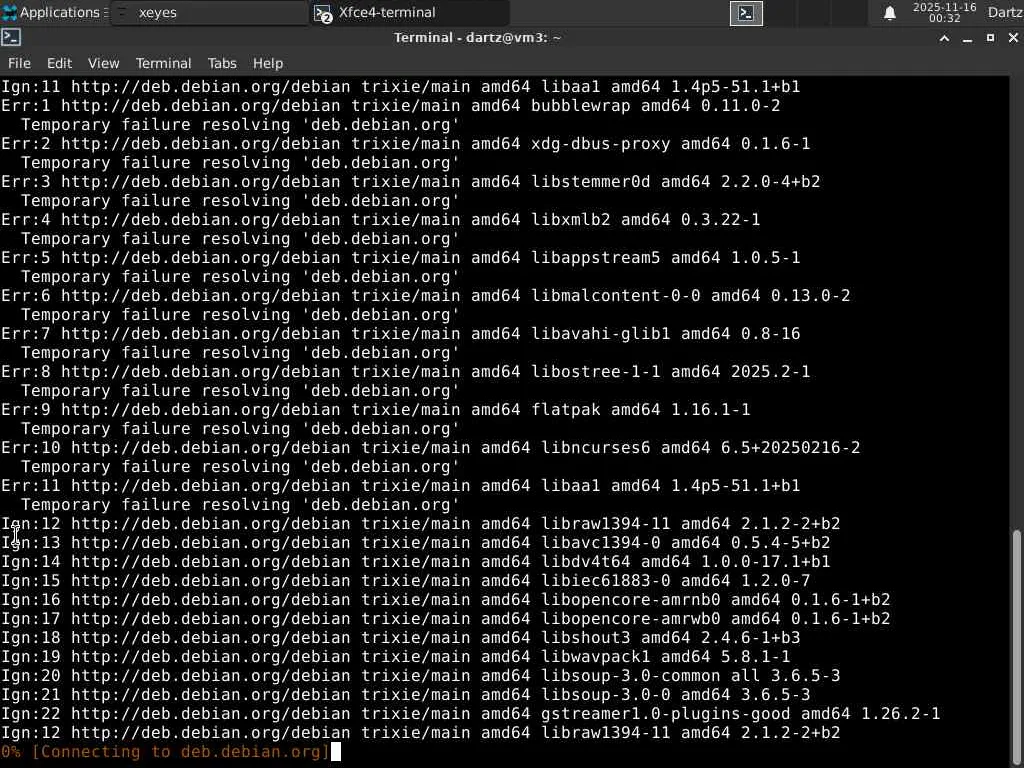Click the terminal window menu icon in the title bar
The image size is (1024, 768).
point(10,37)
